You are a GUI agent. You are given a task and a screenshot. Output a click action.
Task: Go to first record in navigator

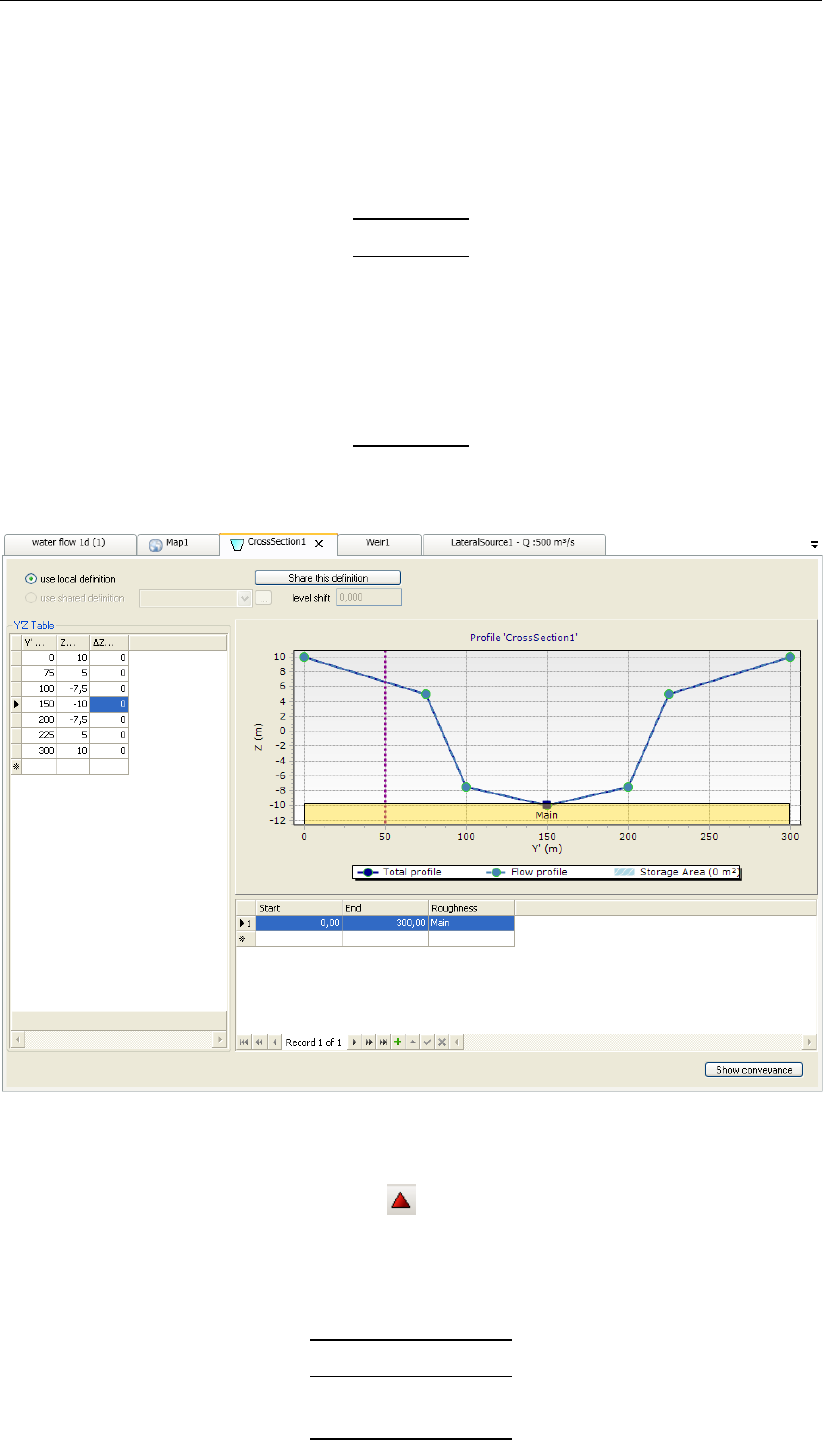click(x=244, y=1042)
